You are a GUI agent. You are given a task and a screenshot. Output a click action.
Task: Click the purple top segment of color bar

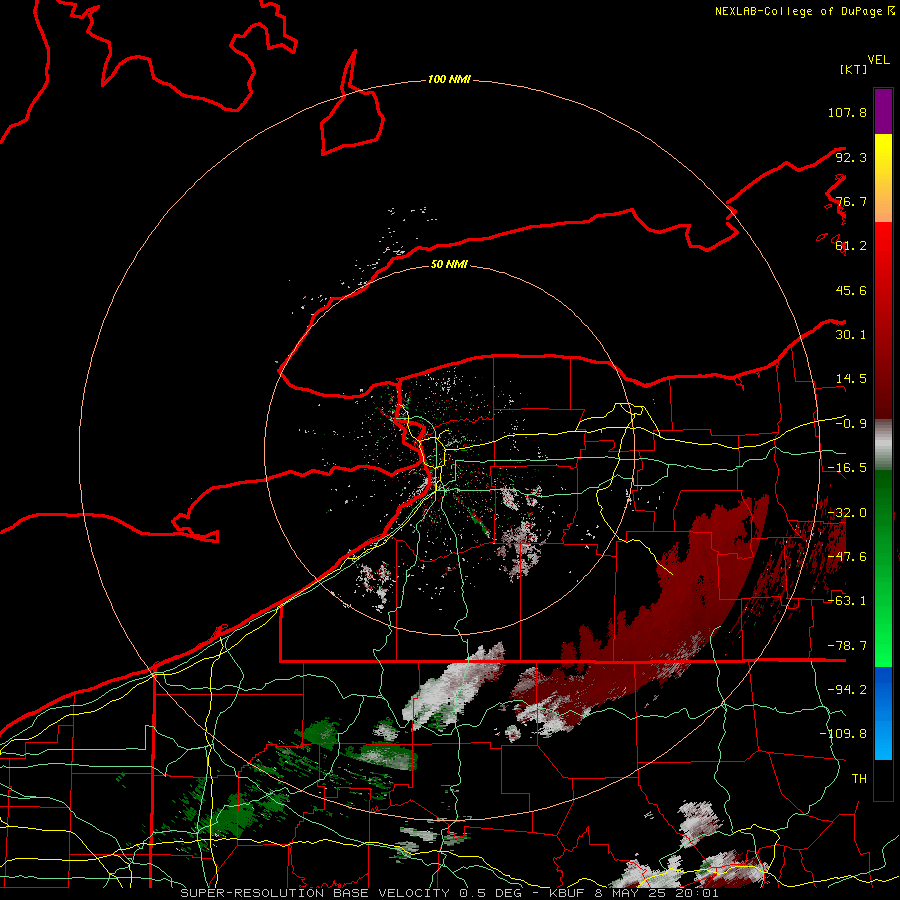click(x=883, y=111)
